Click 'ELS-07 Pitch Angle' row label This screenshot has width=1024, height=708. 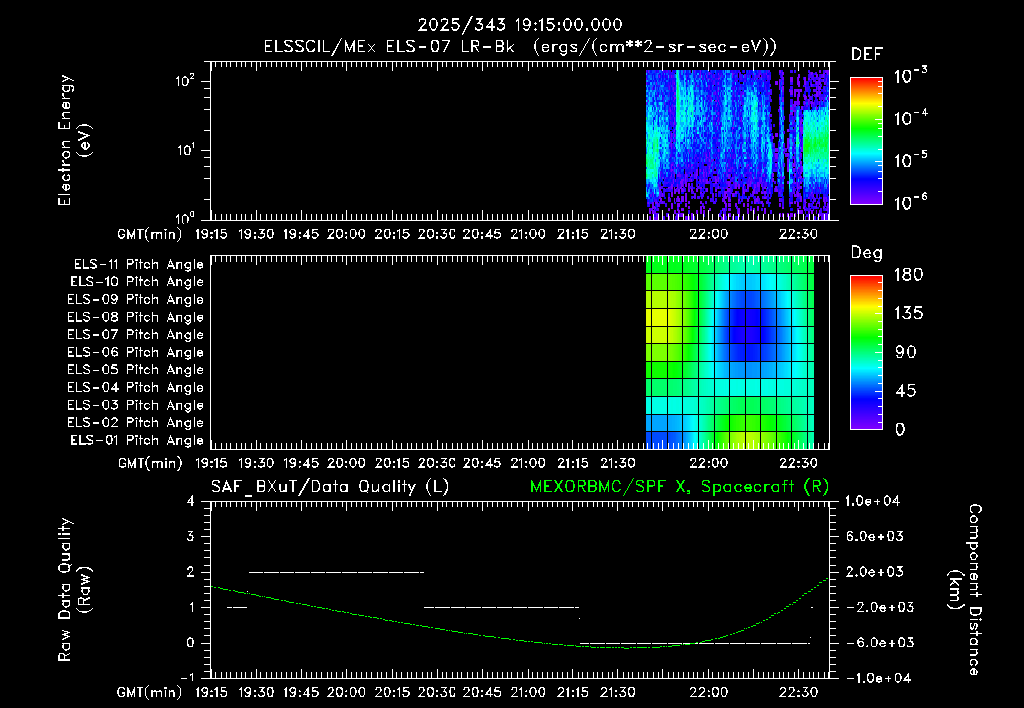pos(135,335)
